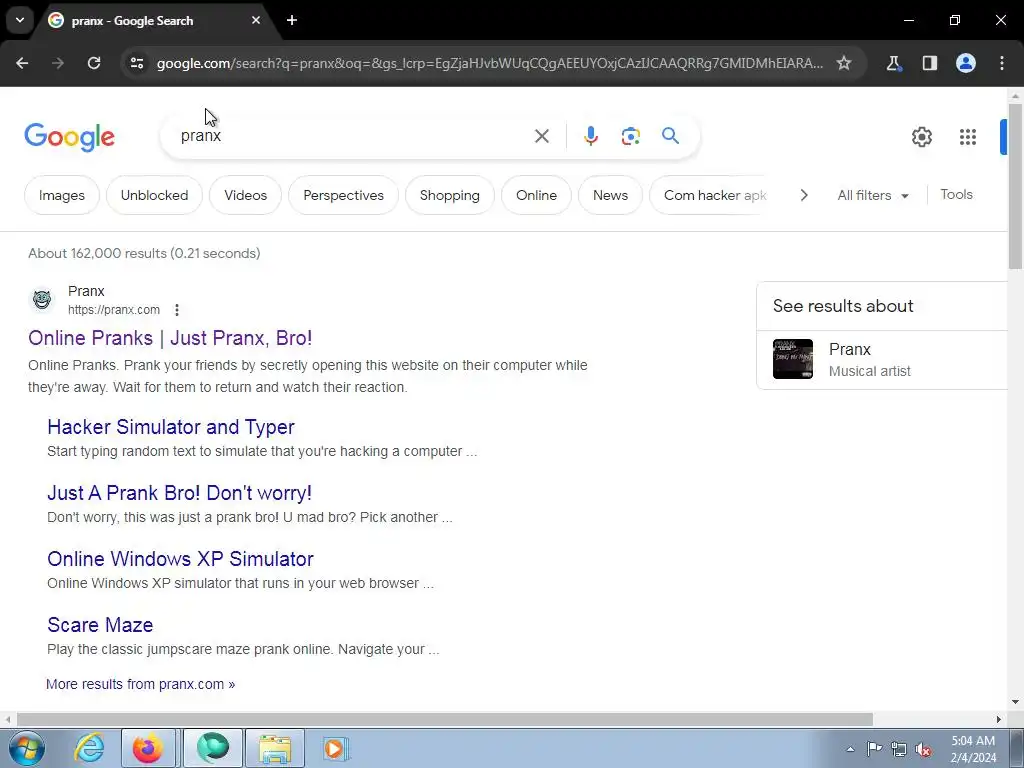This screenshot has width=1024, height=768.
Task: Open Online Windows XP Simulator link
Action: click(180, 559)
